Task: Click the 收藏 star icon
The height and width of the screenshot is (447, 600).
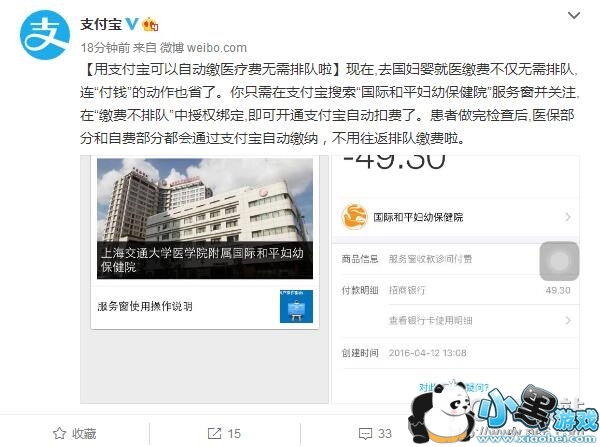Action: pyautogui.click(x=59, y=434)
